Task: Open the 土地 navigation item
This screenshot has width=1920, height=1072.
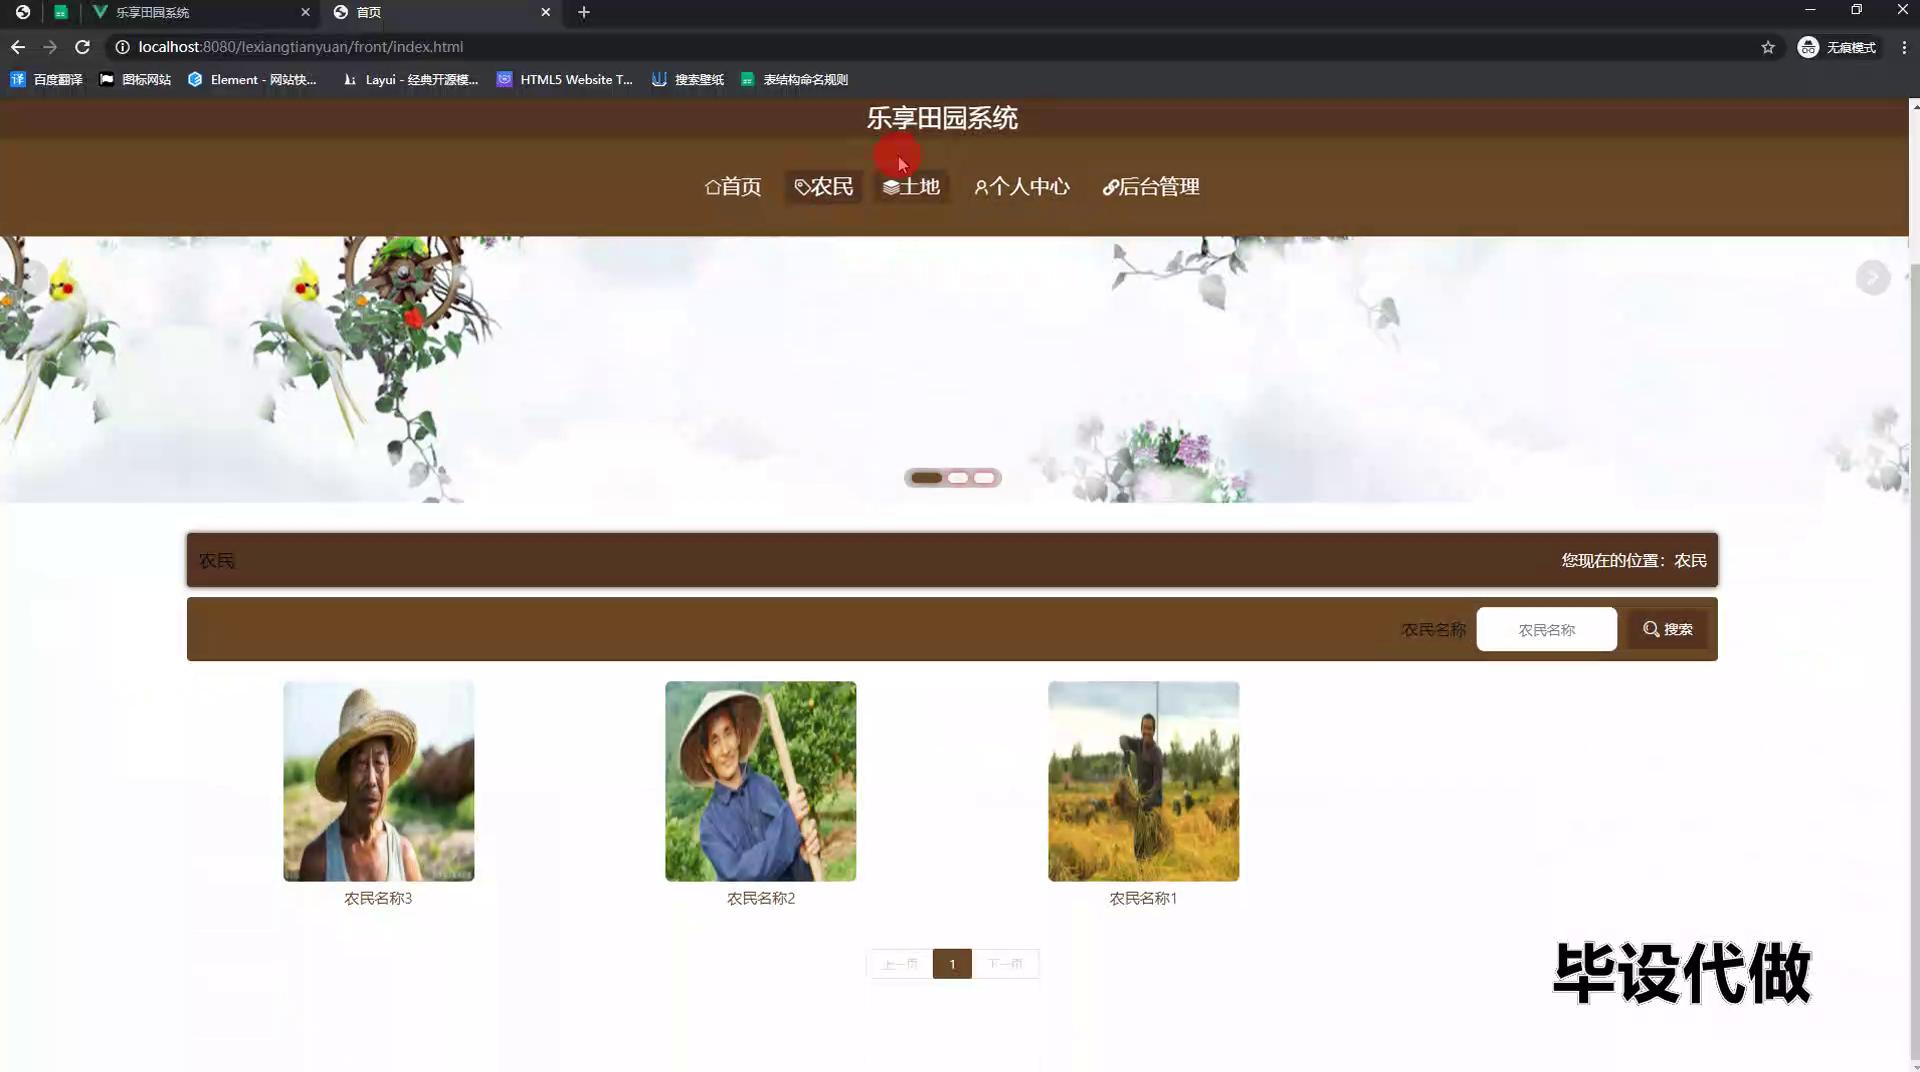Action: tap(911, 187)
